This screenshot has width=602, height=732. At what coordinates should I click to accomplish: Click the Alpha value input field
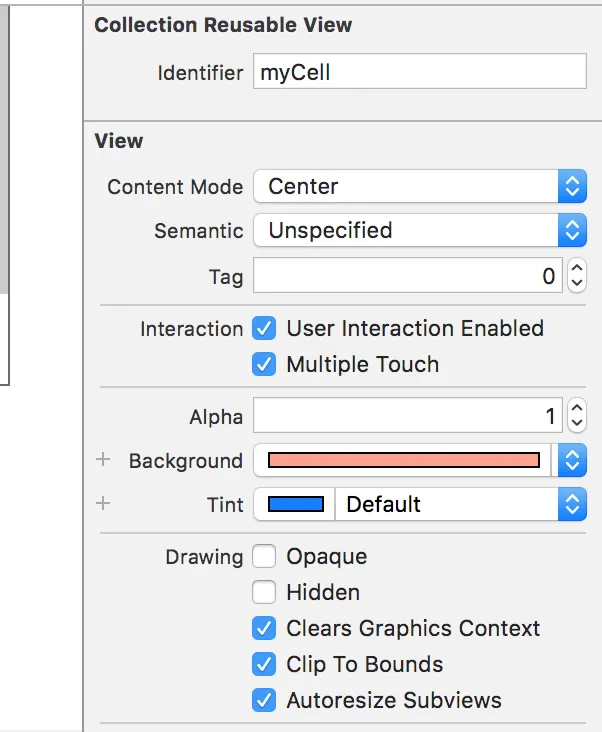[408, 415]
